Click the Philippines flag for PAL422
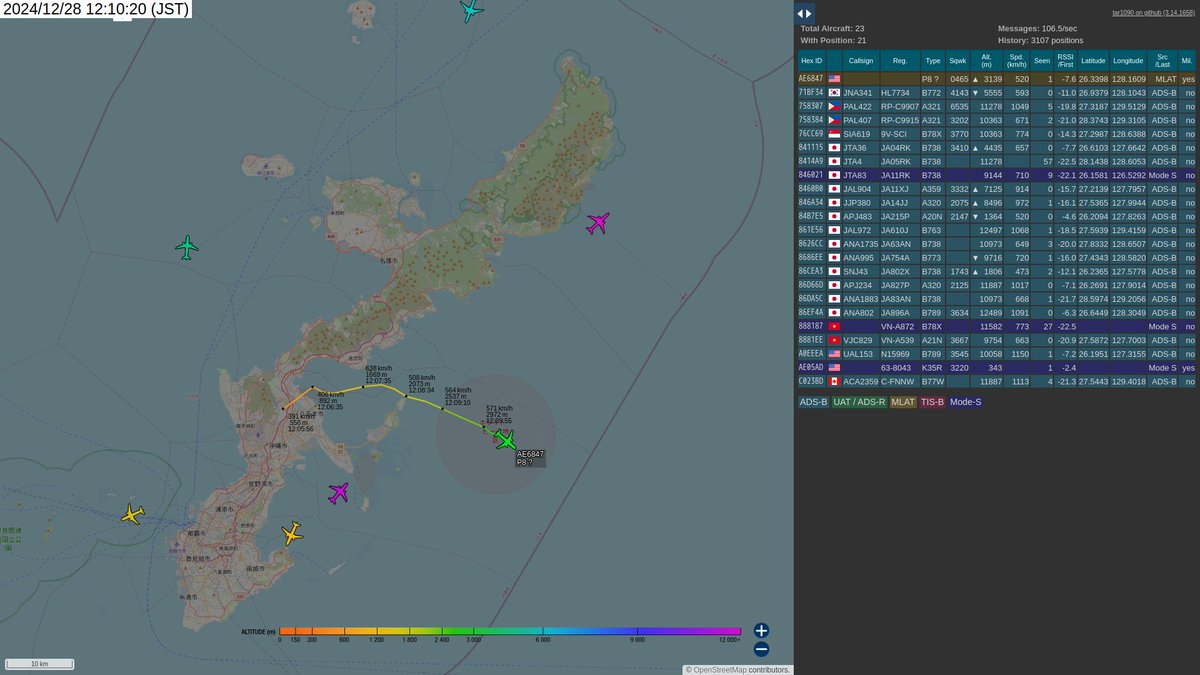Screen dimensions: 1200x675 click(834, 106)
